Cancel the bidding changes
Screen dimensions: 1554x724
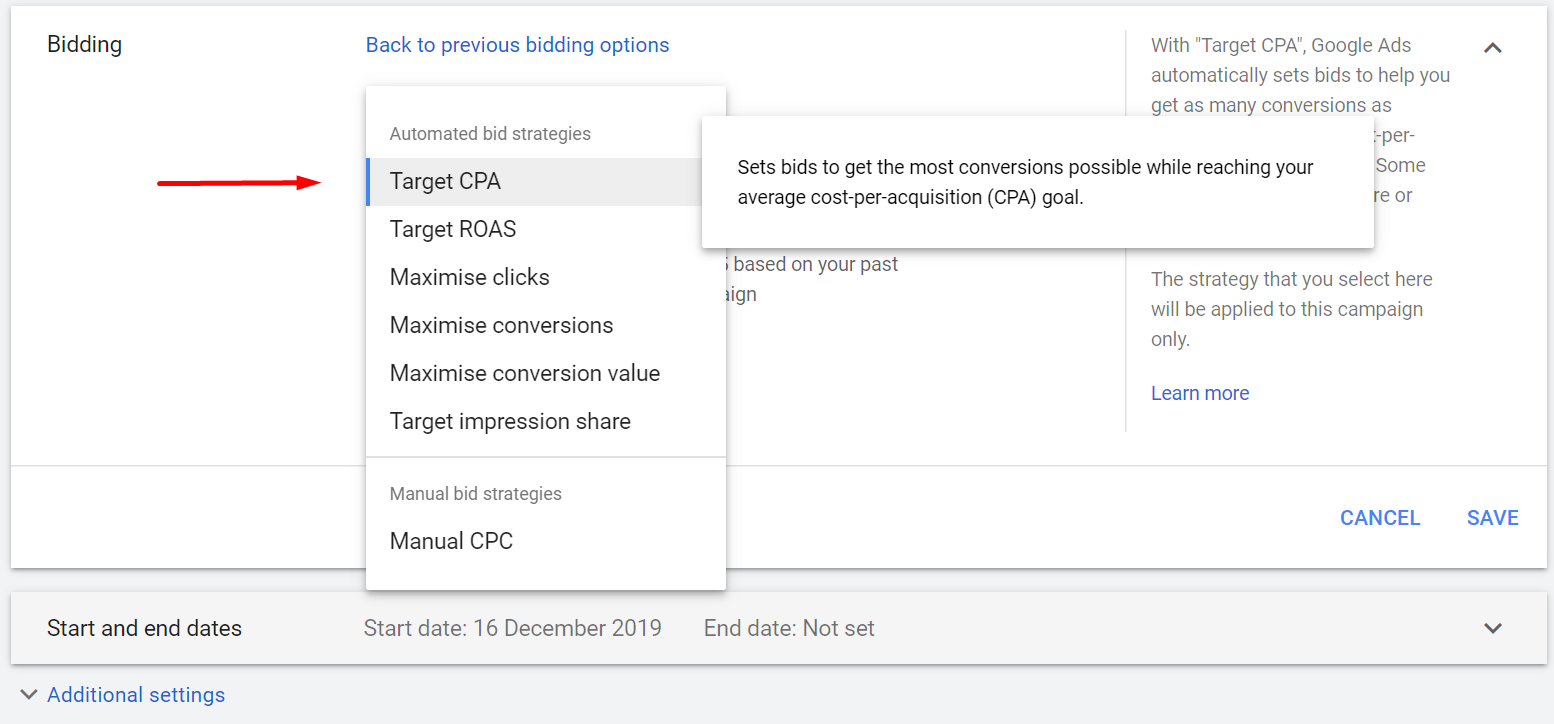tap(1380, 517)
